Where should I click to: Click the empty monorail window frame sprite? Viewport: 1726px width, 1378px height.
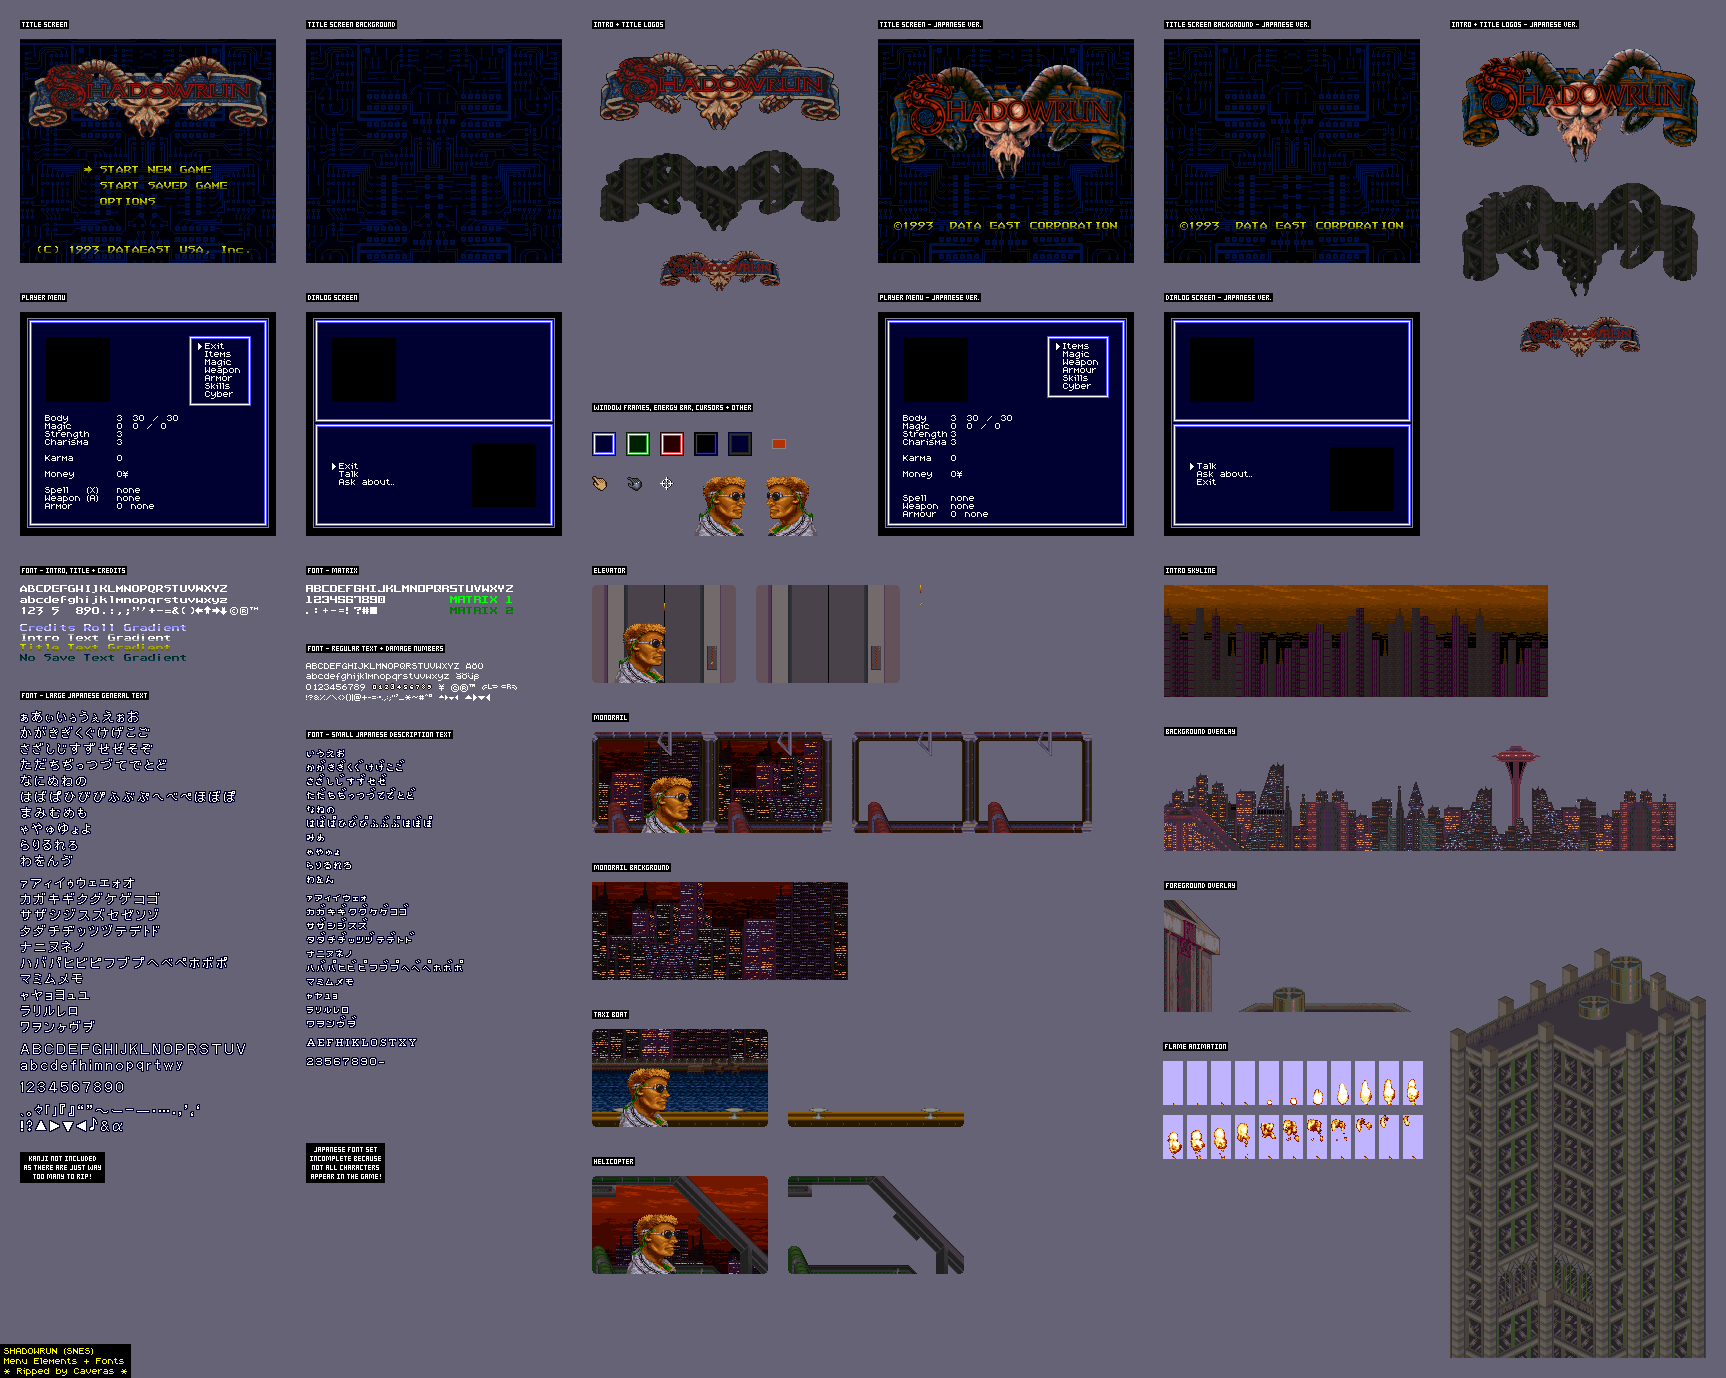972,783
